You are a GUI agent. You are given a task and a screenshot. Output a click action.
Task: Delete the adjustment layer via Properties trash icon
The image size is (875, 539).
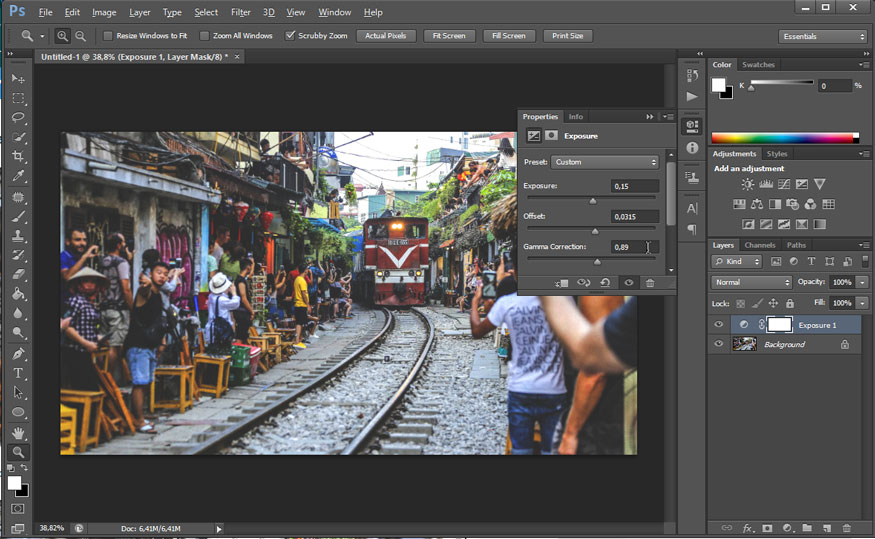click(650, 283)
